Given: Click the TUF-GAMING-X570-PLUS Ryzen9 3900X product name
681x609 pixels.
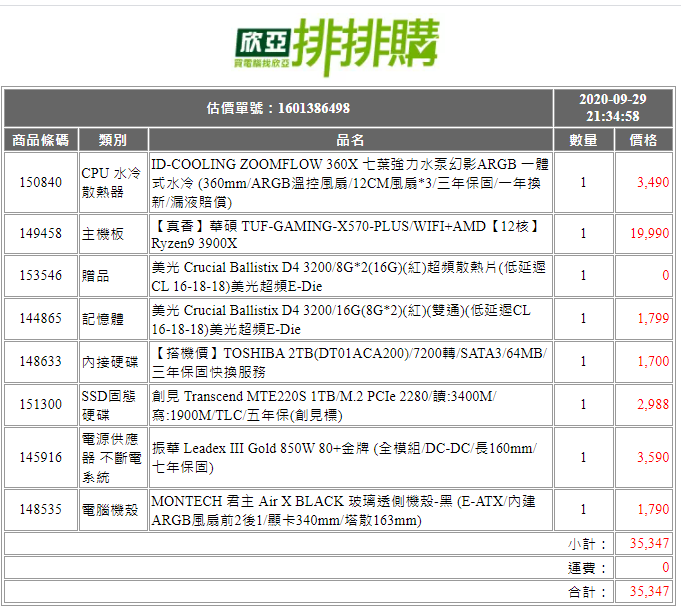Looking at the screenshot, I should pos(346,235).
